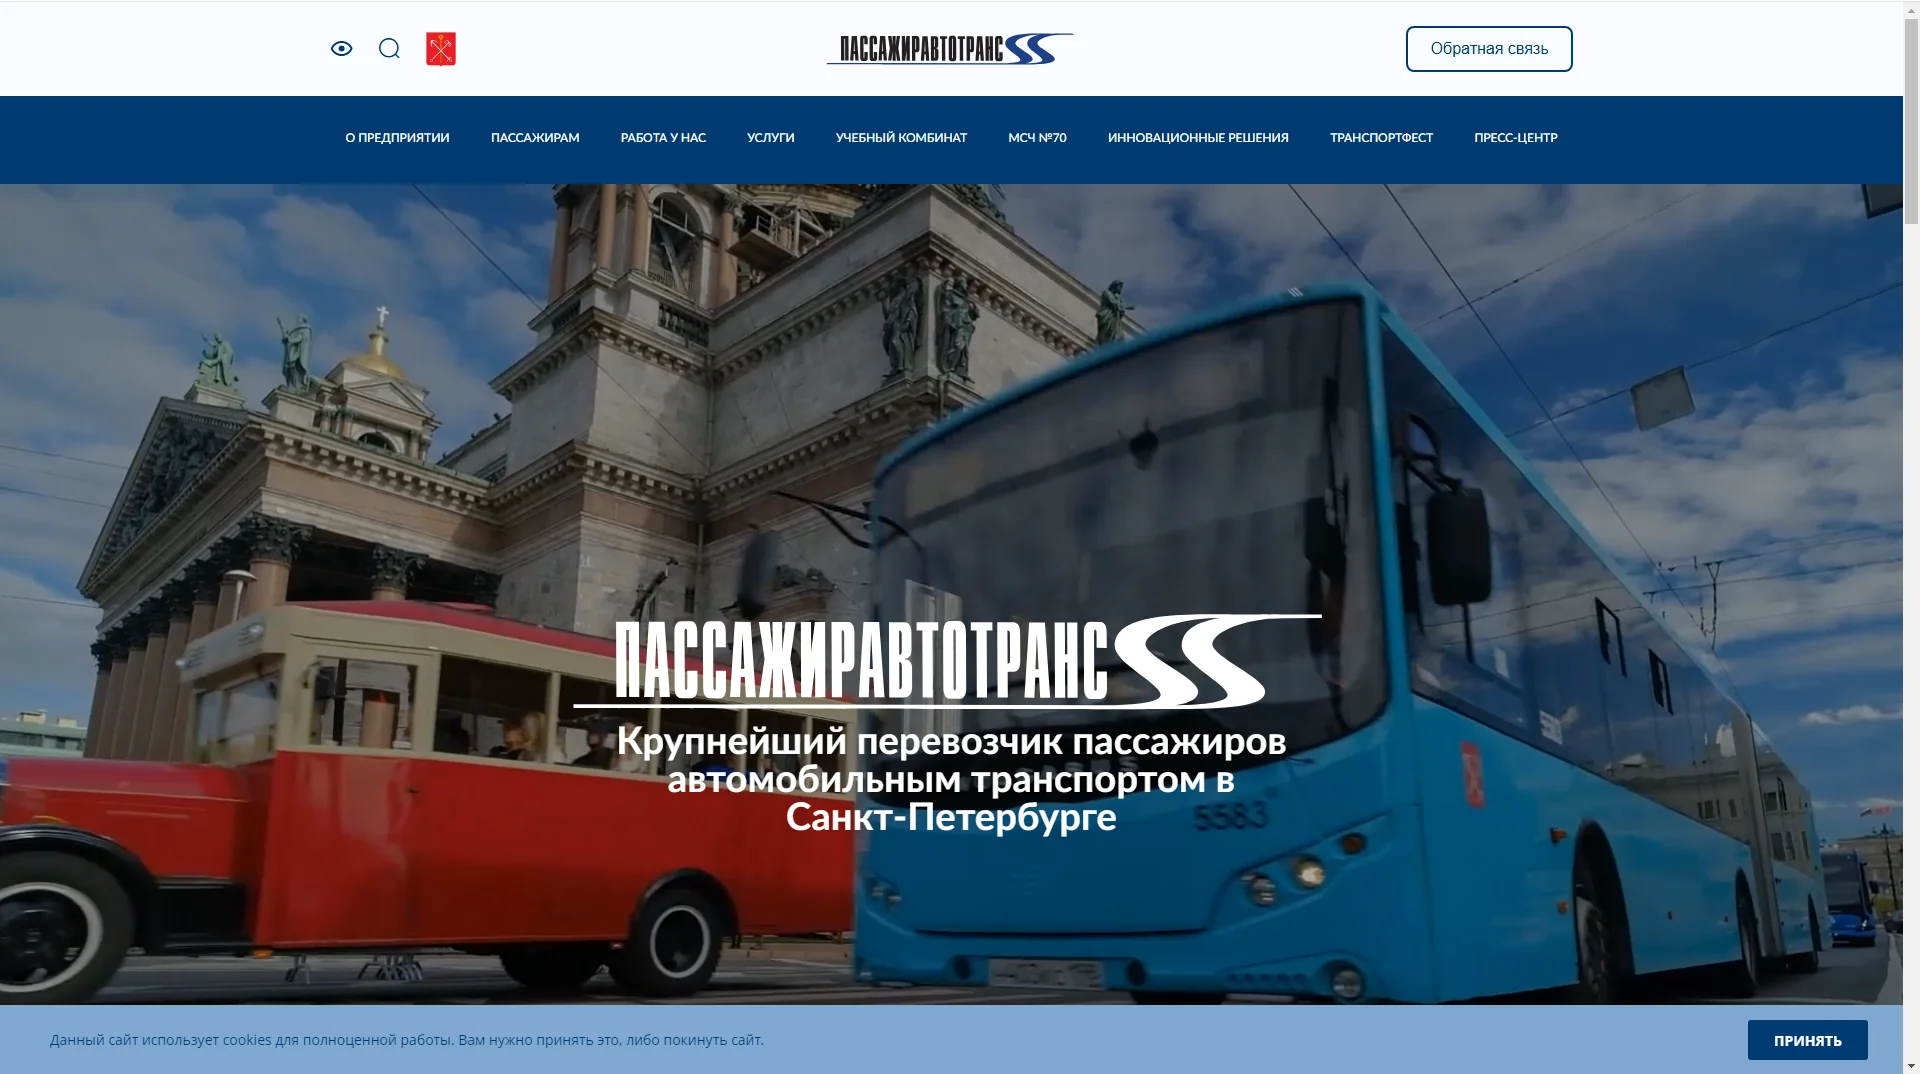Toggle the visually impaired eye icon

tap(341, 49)
